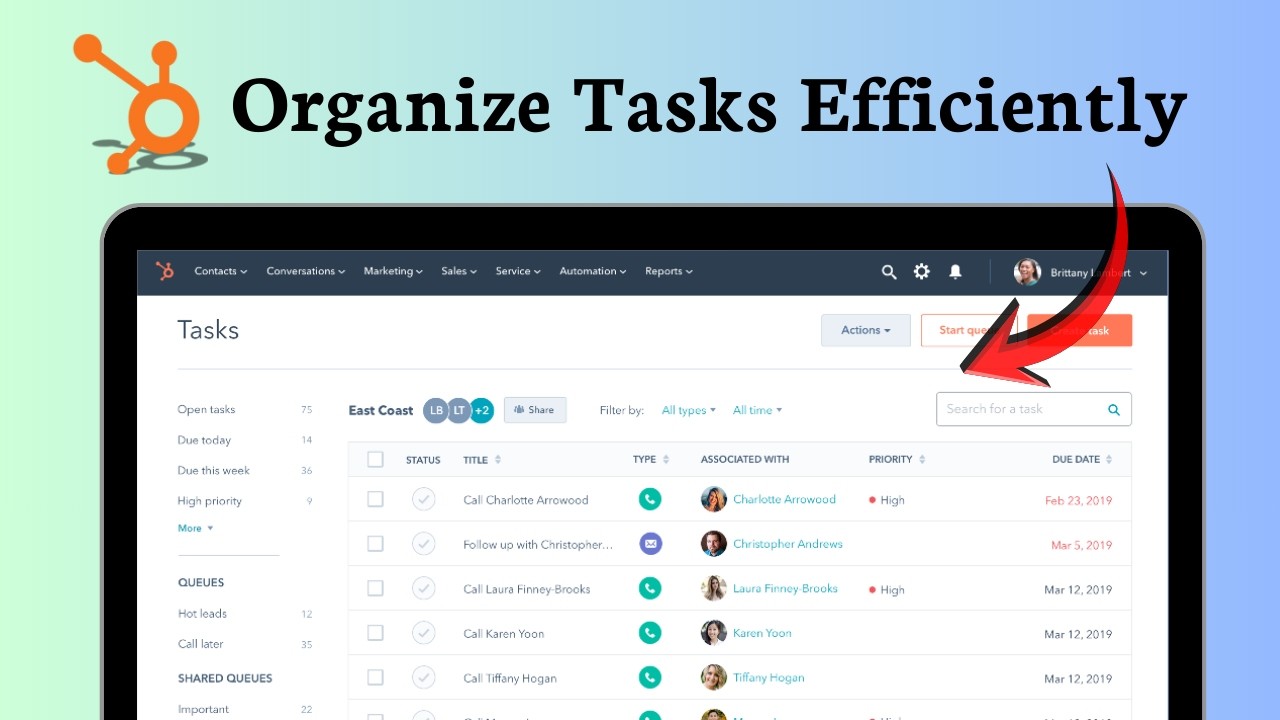Image resolution: width=1280 pixels, height=720 pixels.
Task: Click the HubSpot sprocket logo in navbar
Action: tap(165, 271)
